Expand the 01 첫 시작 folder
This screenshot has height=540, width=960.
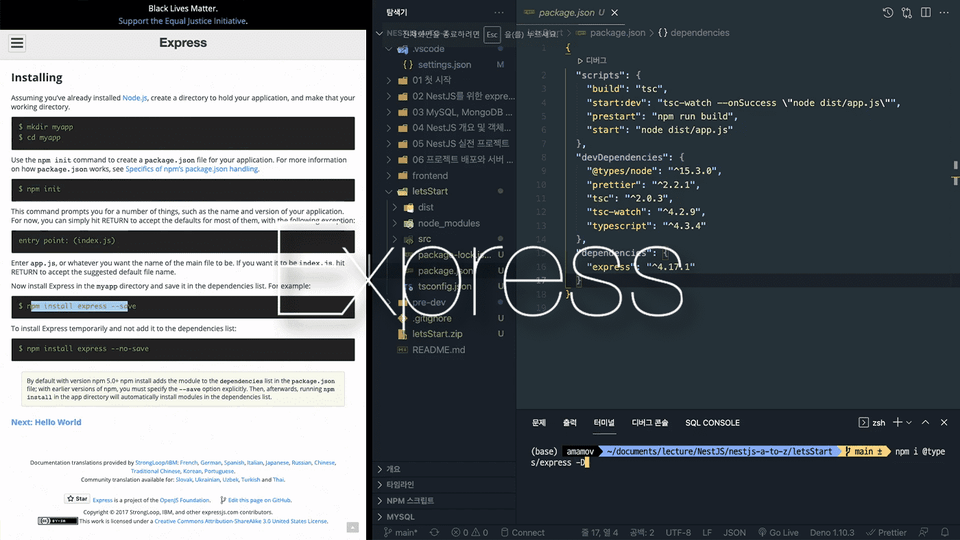389,80
